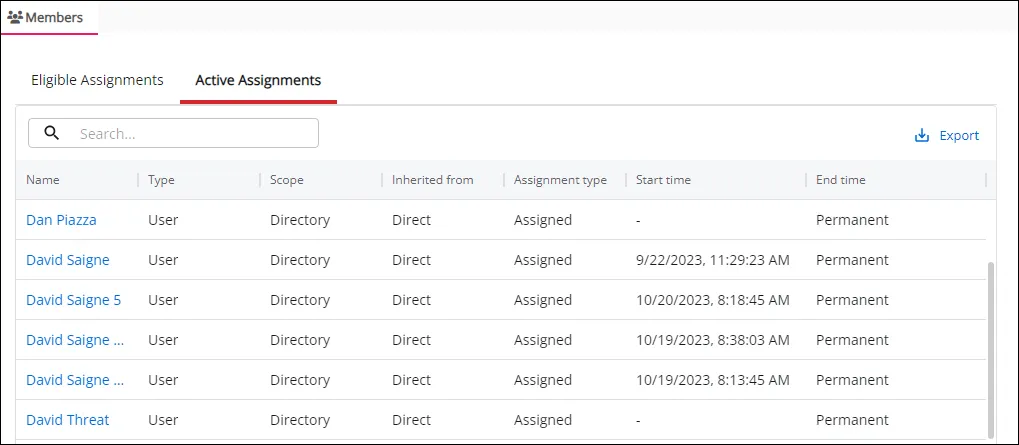Image resolution: width=1019 pixels, height=445 pixels.
Task: Sort by the Type column header
Action: pyautogui.click(x=161, y=180)
